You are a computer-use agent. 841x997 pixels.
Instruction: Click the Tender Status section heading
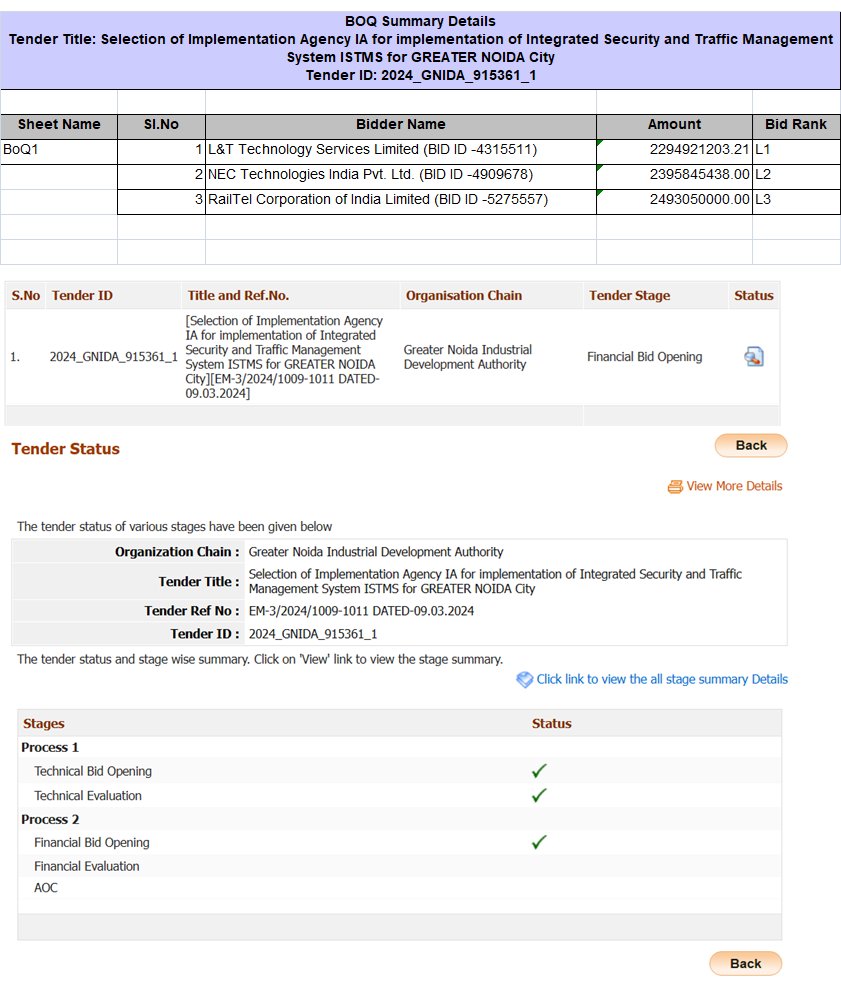tap(65, 449)
